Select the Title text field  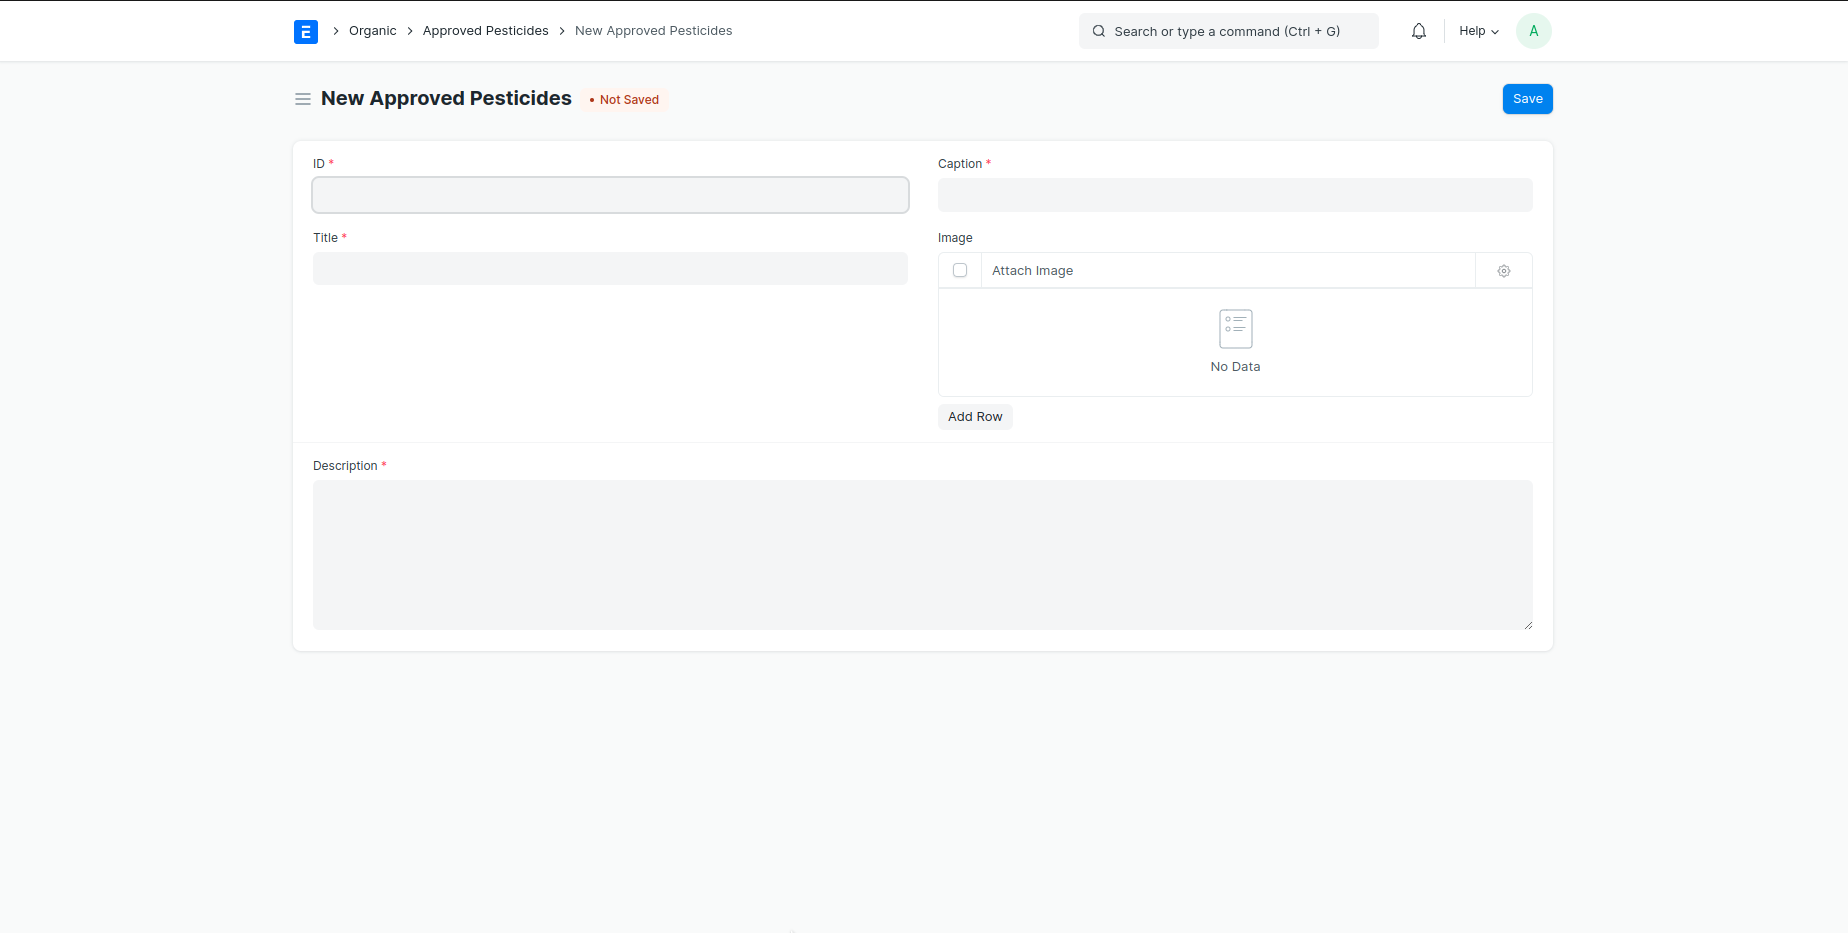pyautogui.click(x=610, y=269)
